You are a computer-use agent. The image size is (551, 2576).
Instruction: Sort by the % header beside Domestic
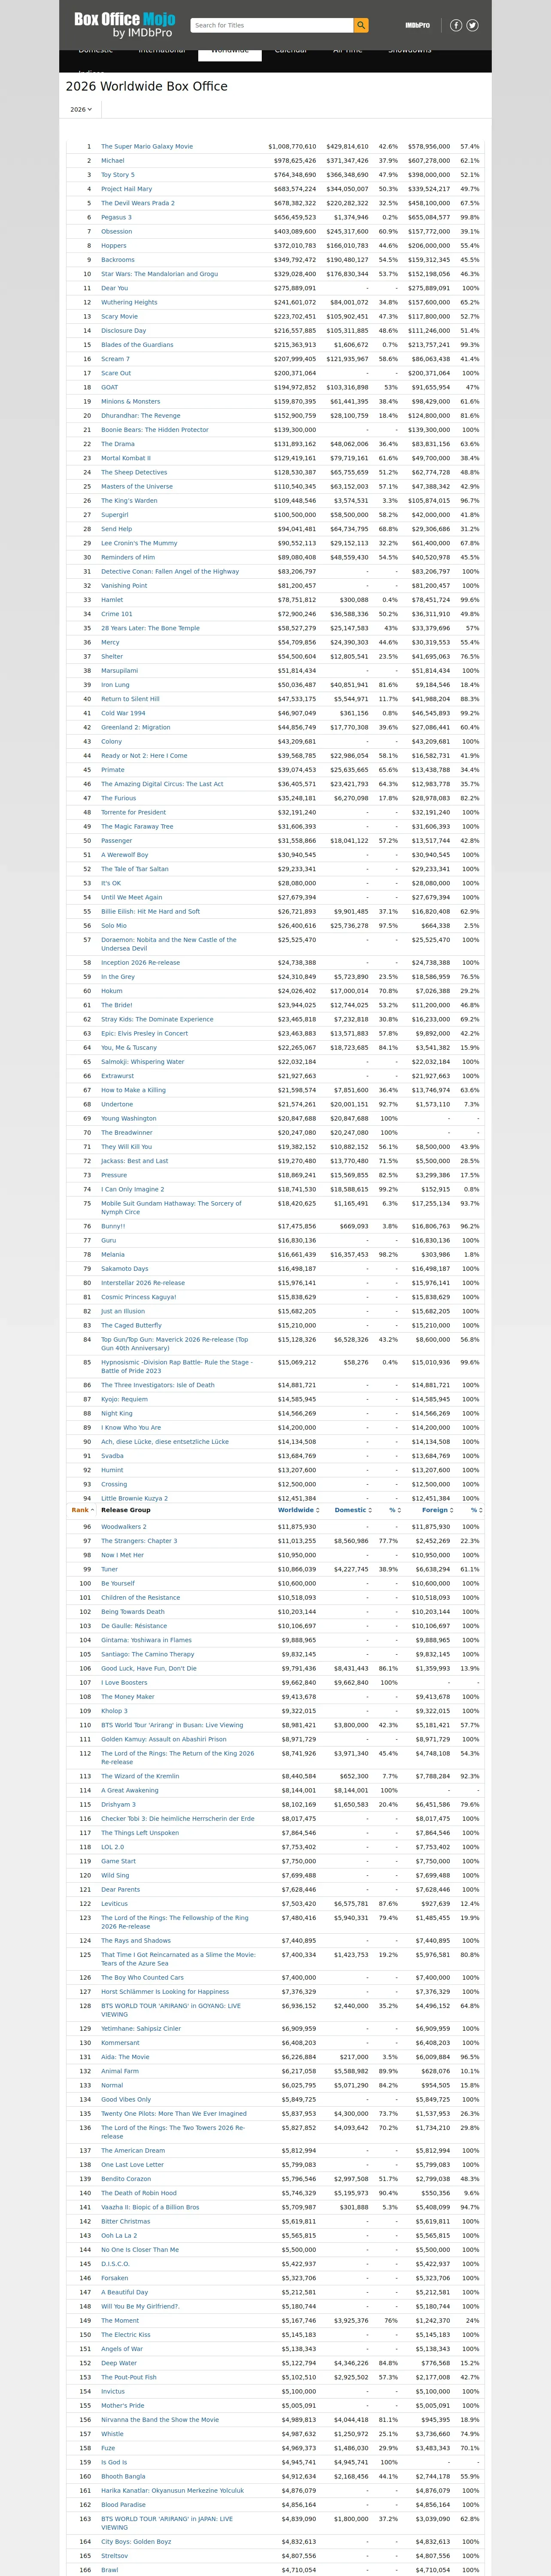tap(394, 1510)
